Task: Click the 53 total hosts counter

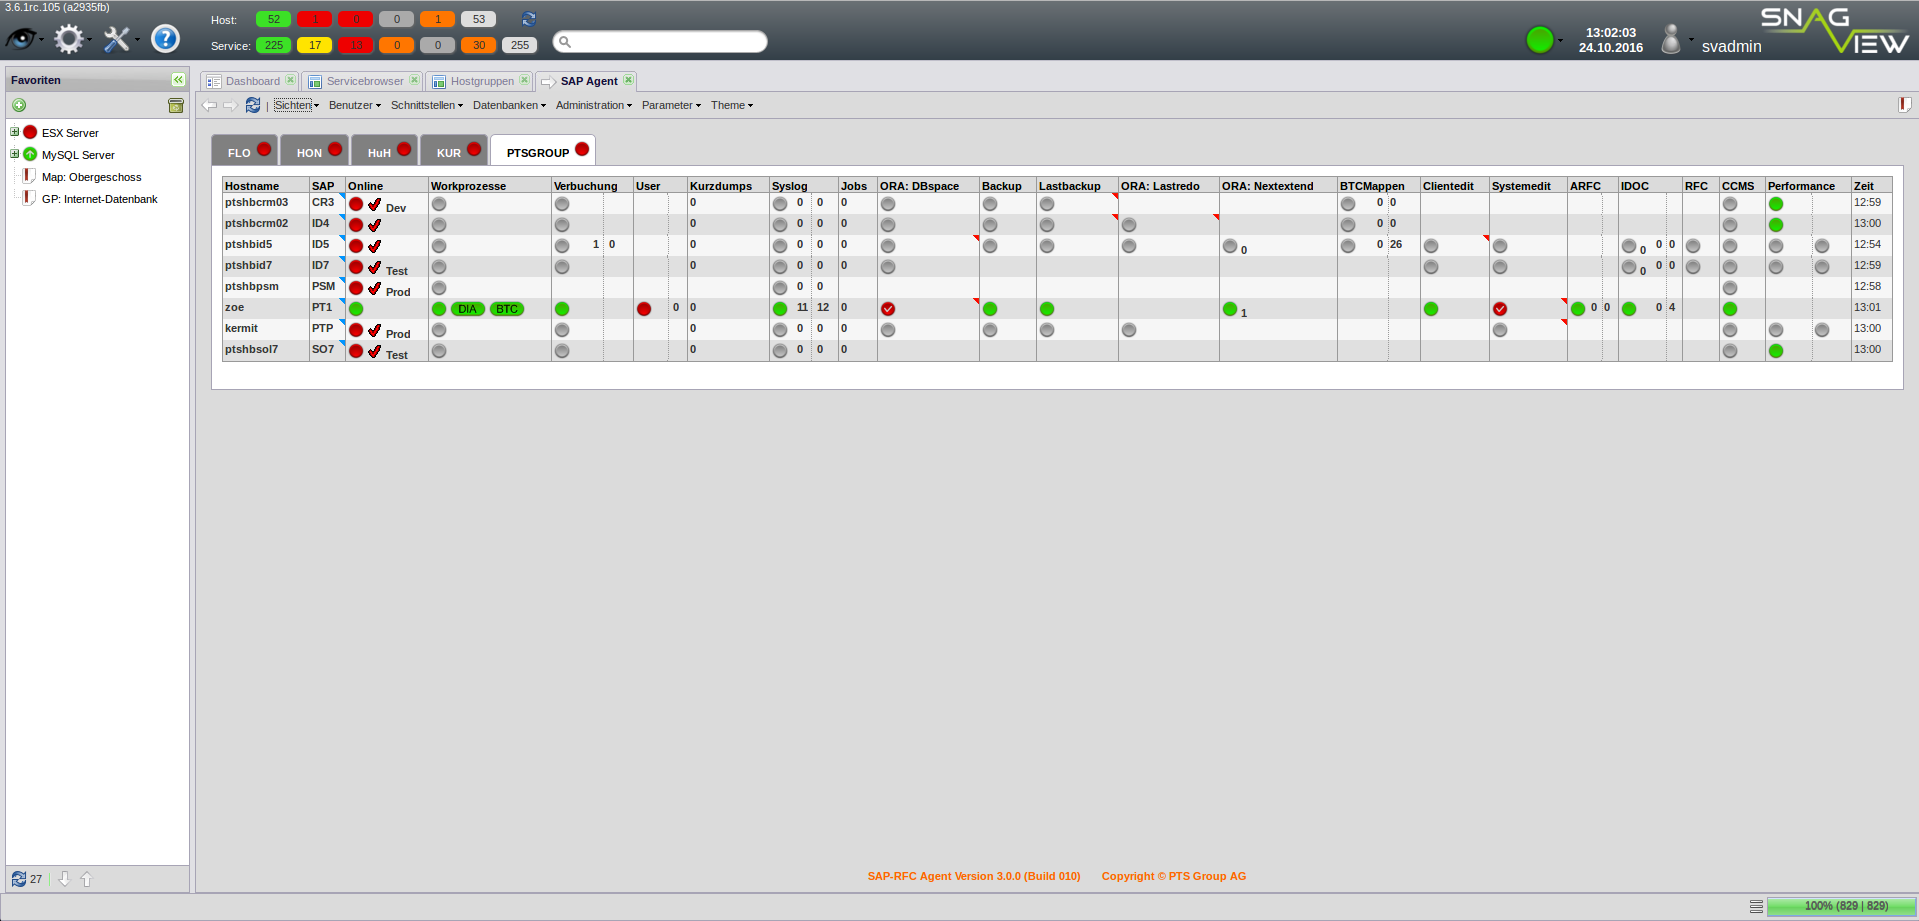Action: click(479, 19)
